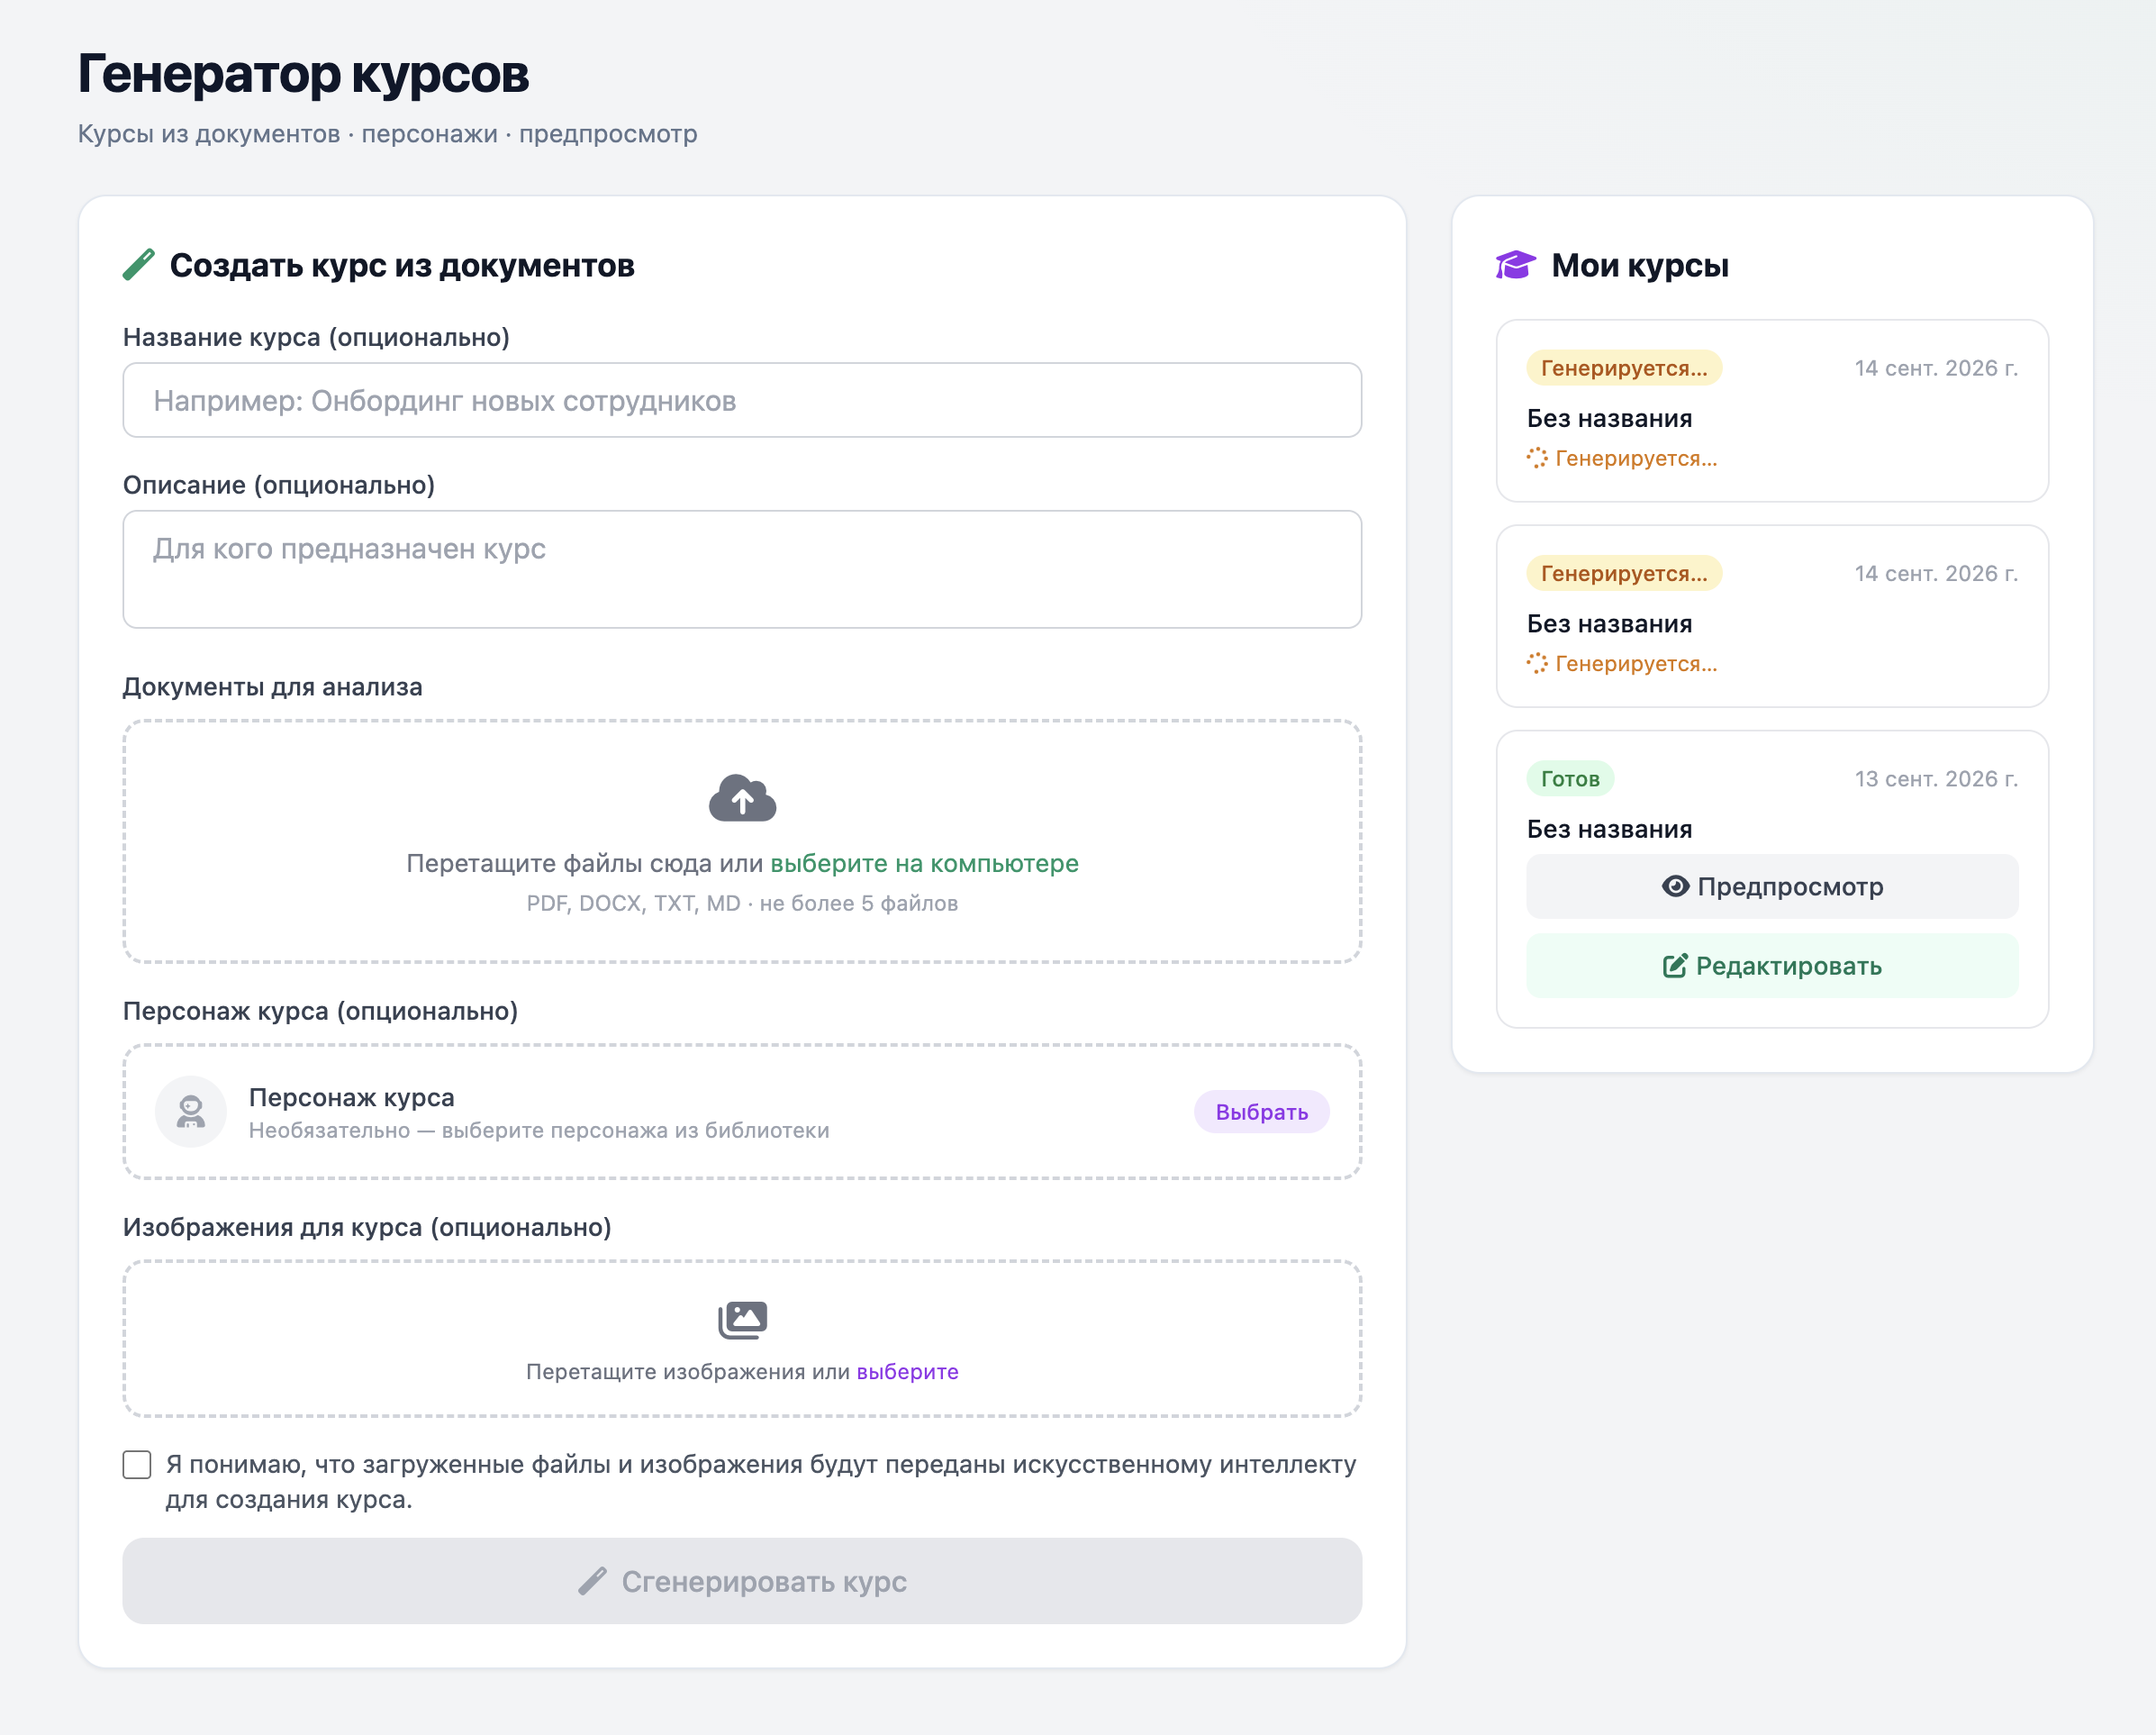Click the Создать курс из документов heading
This screenshot has height=1735, width=2156.
(x=402, y=265)
